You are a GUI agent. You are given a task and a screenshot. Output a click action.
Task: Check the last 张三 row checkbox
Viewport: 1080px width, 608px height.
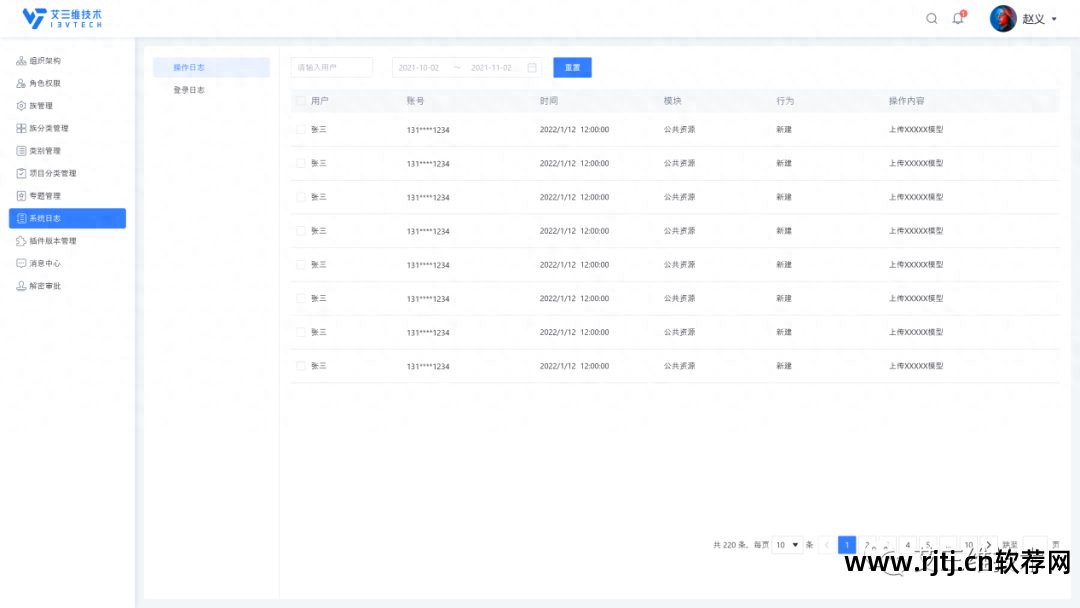pos(301,366)
